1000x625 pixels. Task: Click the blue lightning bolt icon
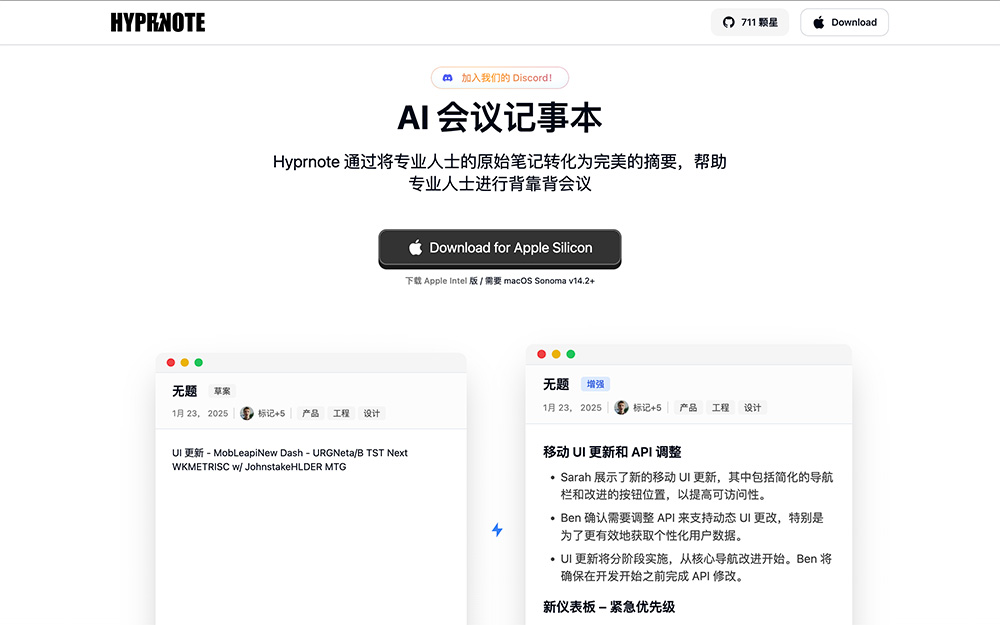(497, 529)
